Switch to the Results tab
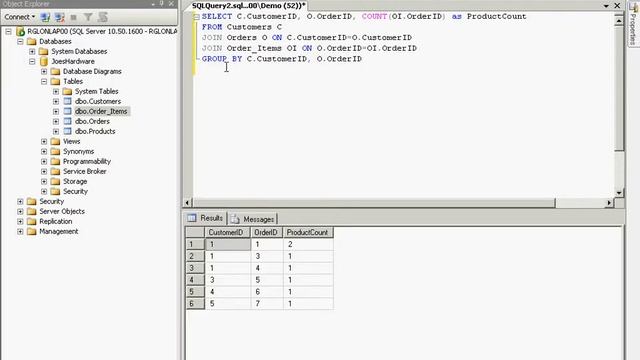Image resolution: width=640 pixels, height=360 pixels. (205, 218)
